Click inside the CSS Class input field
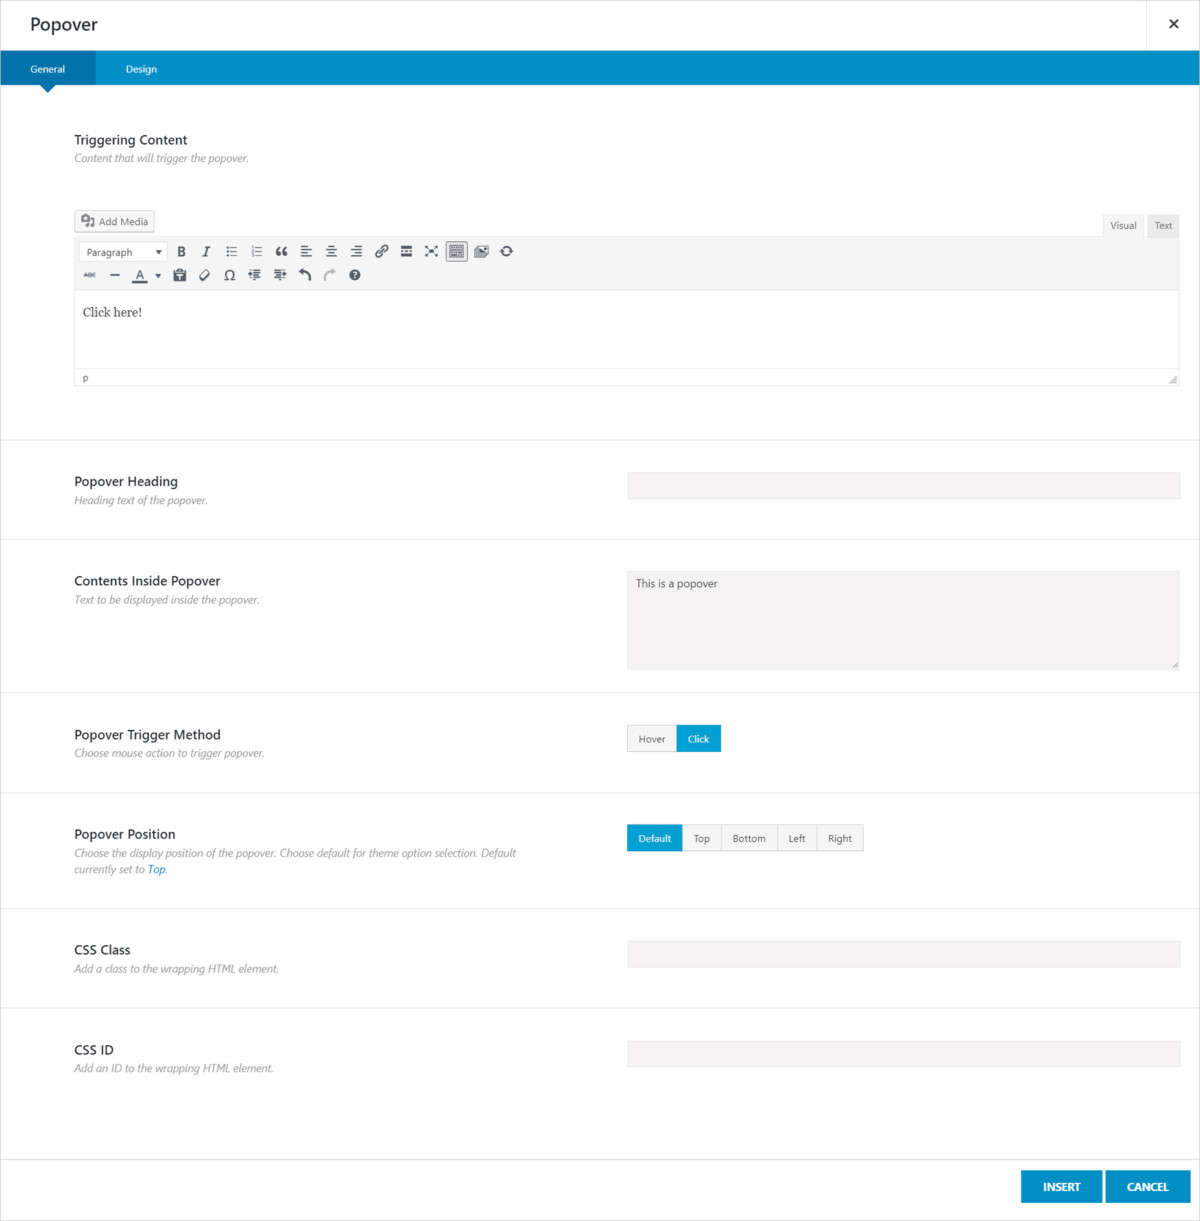Viewport: 1200px width, 1221px height. 903,953
